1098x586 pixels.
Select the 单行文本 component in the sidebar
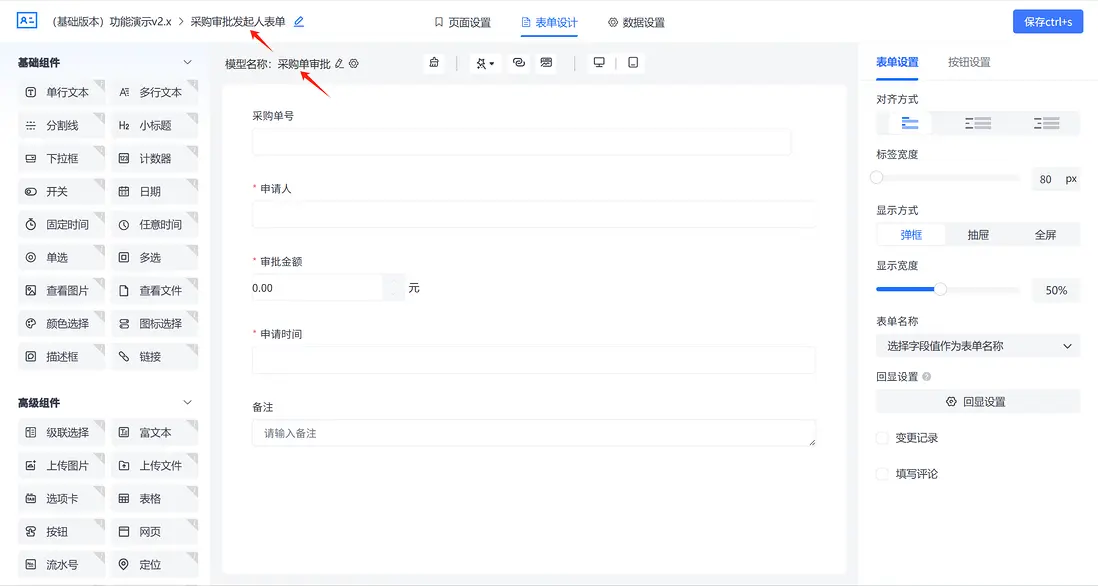click(61, 92)
